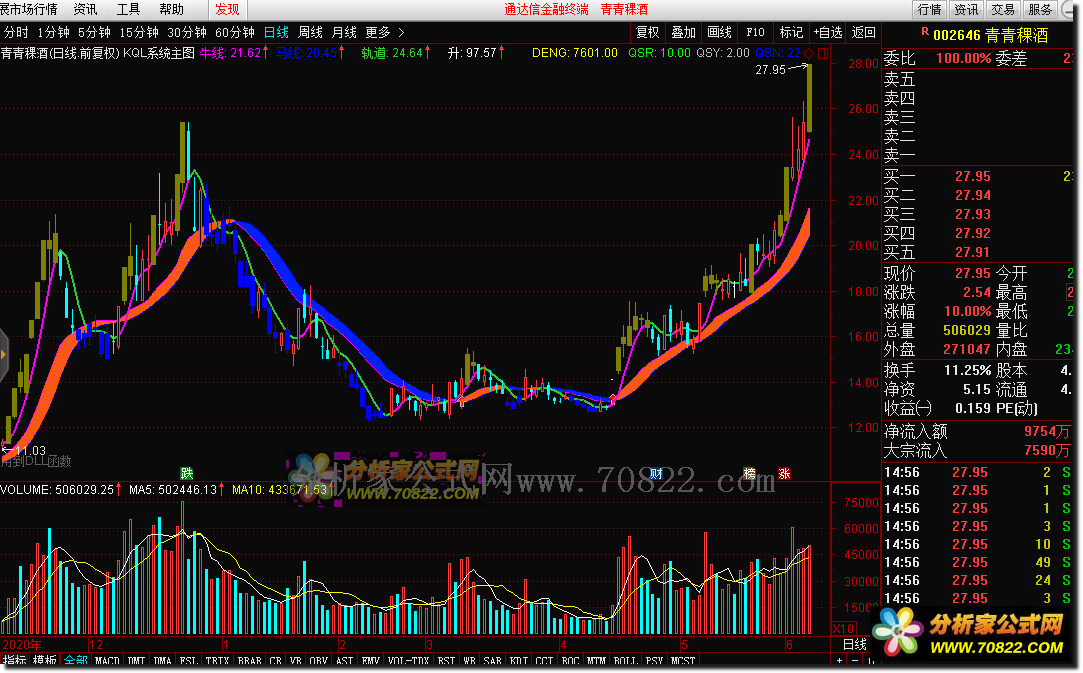Switch indicator to DMA
This screenshot has height=673, width=1083.
point(162,661)
